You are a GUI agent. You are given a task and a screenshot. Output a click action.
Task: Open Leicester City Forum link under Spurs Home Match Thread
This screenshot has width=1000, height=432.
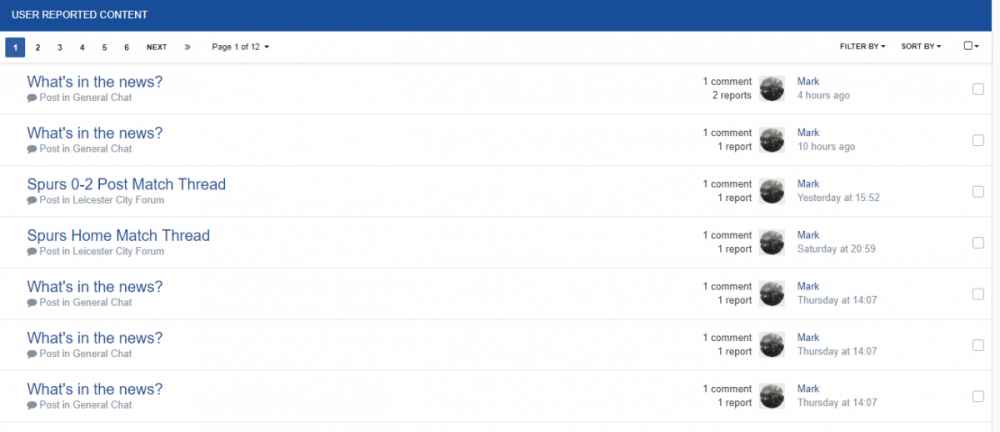119,251
